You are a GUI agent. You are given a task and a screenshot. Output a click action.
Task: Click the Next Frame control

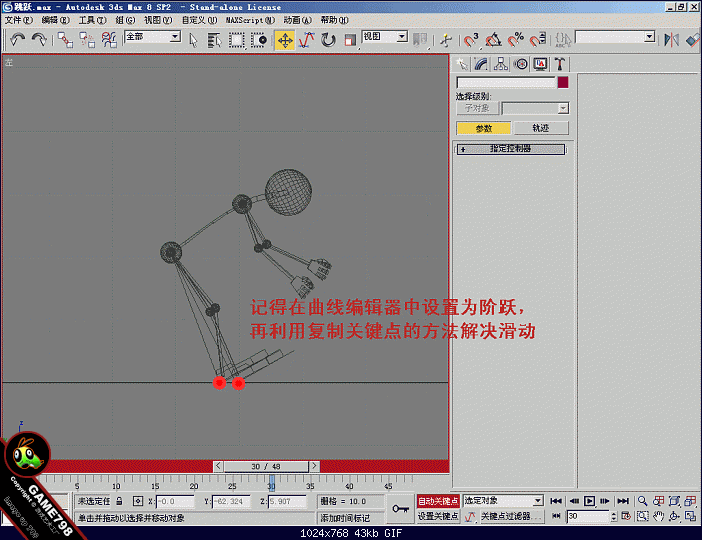pyautogui.click(x=605, y=501)
